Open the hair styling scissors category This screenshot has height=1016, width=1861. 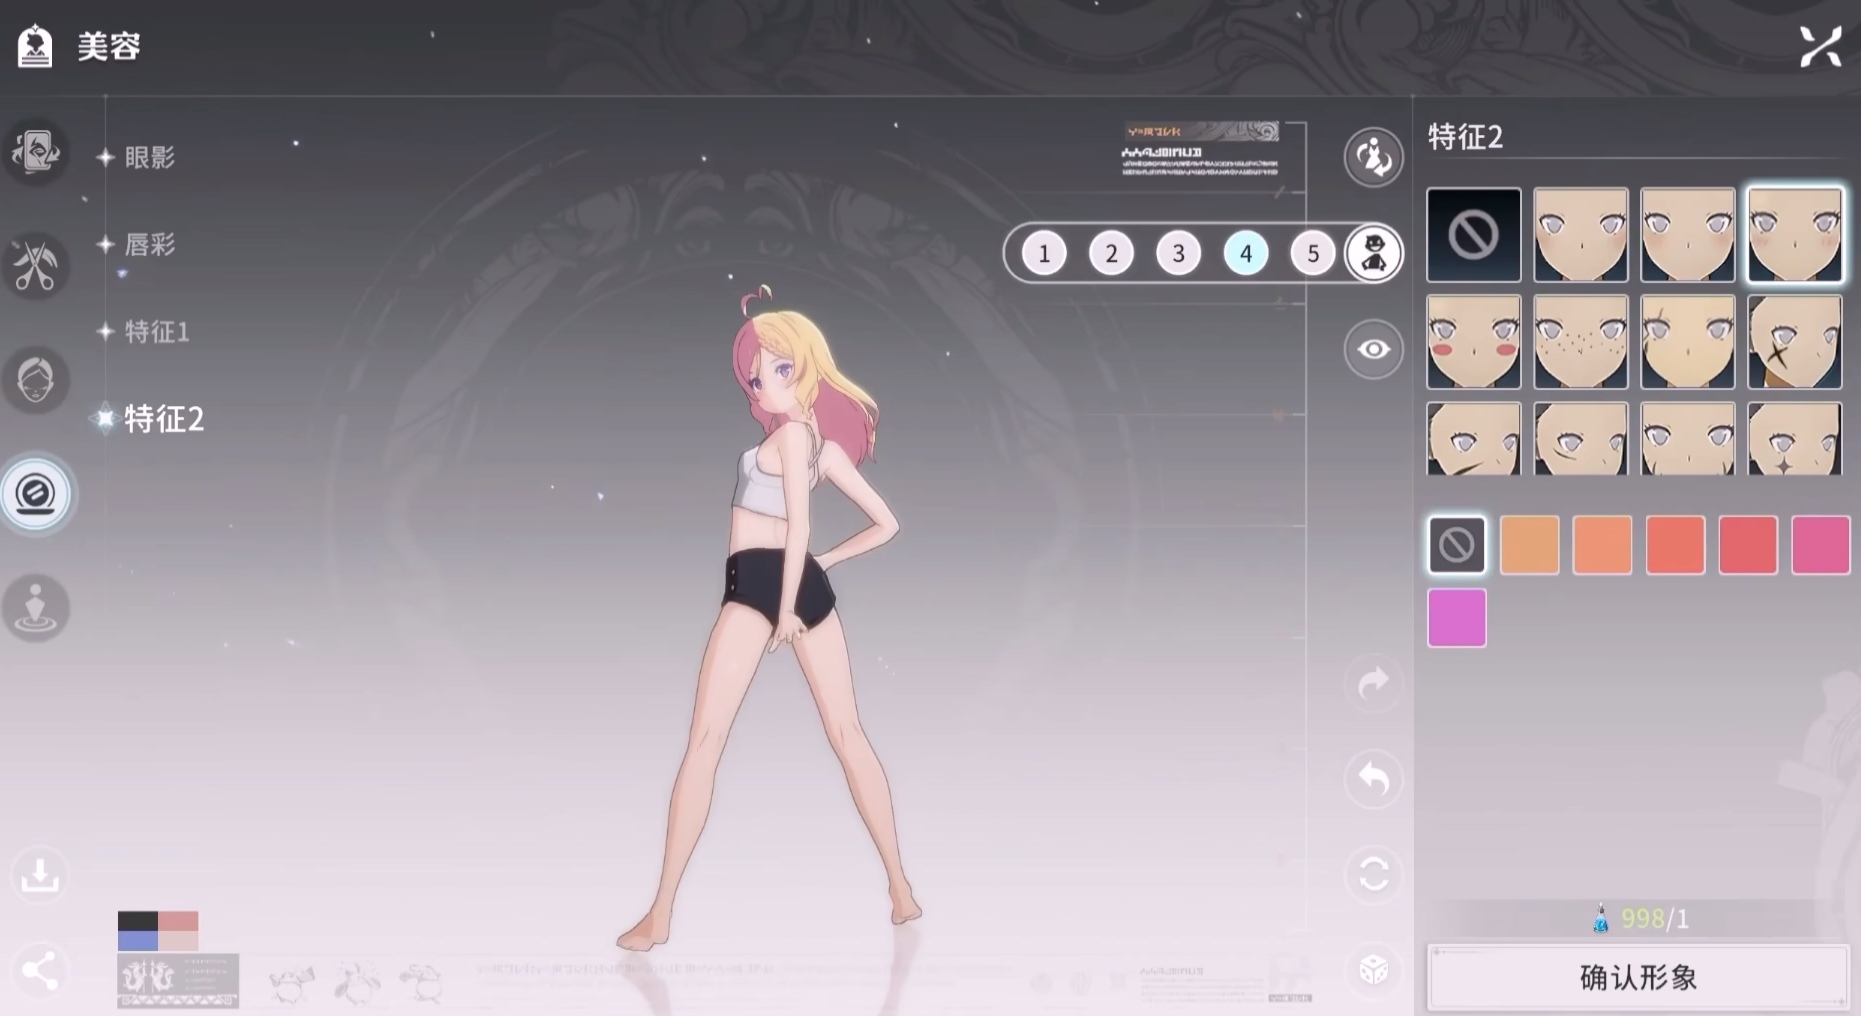[x=36, y=266]
